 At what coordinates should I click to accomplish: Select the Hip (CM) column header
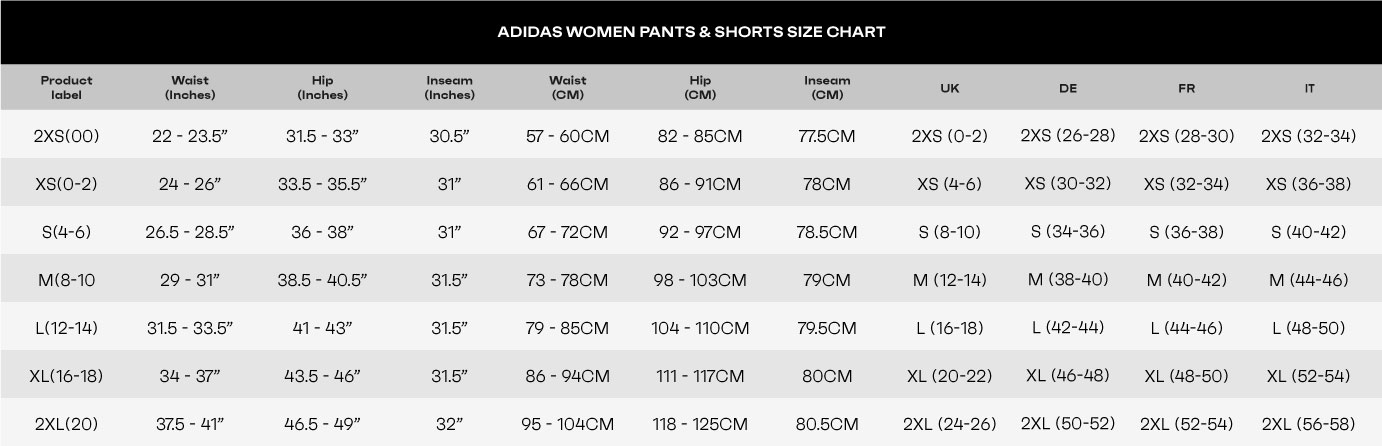click(x=700, y=88)
